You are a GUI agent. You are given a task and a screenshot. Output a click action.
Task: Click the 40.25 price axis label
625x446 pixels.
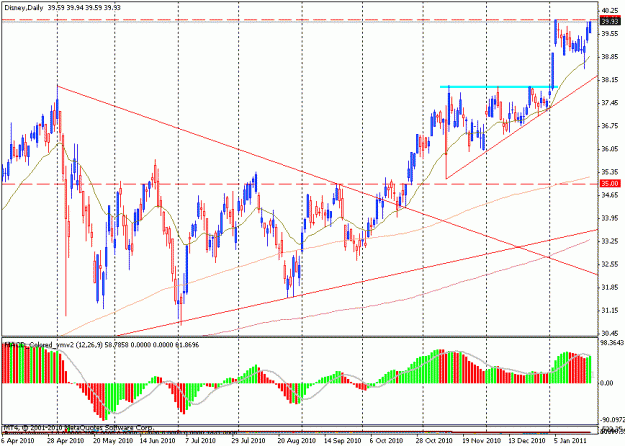tap(610, 11)
